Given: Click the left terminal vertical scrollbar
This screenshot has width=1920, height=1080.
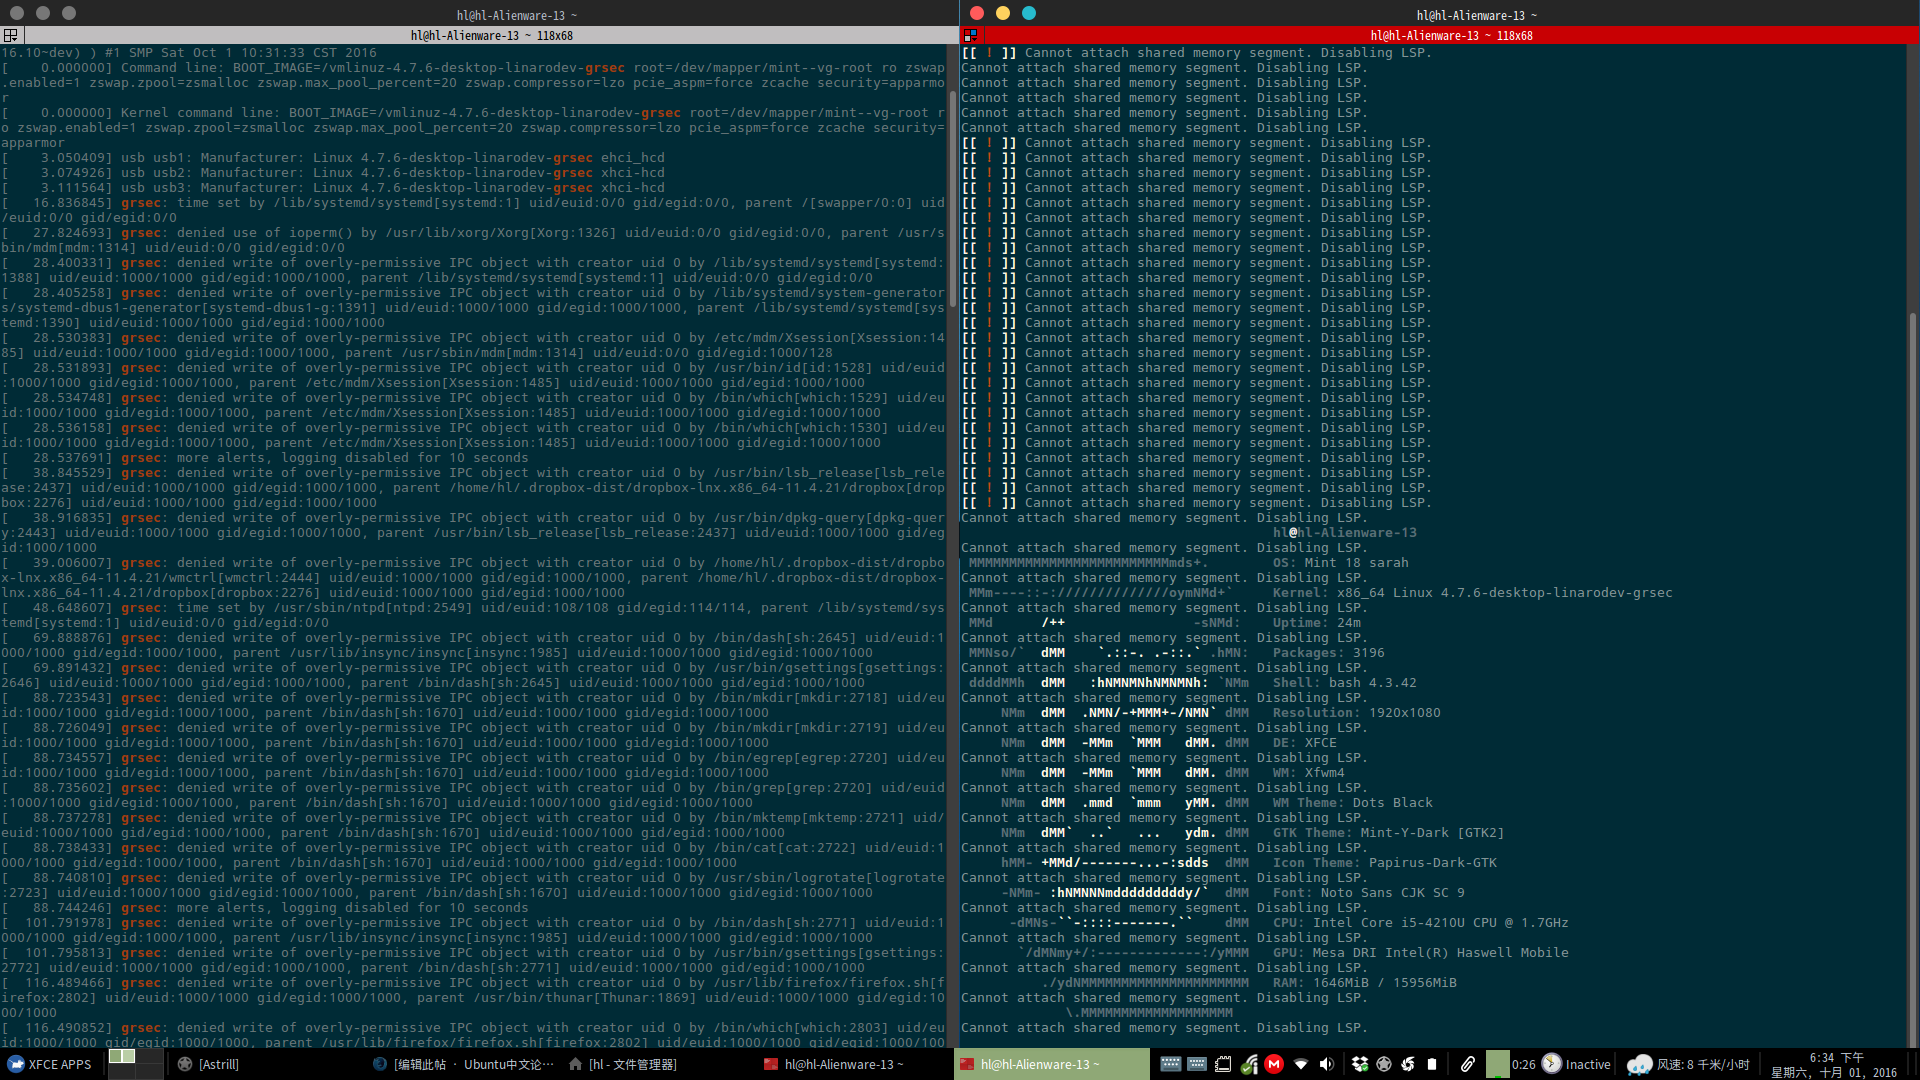Looking at the screenshot, I should click(953, 200).
